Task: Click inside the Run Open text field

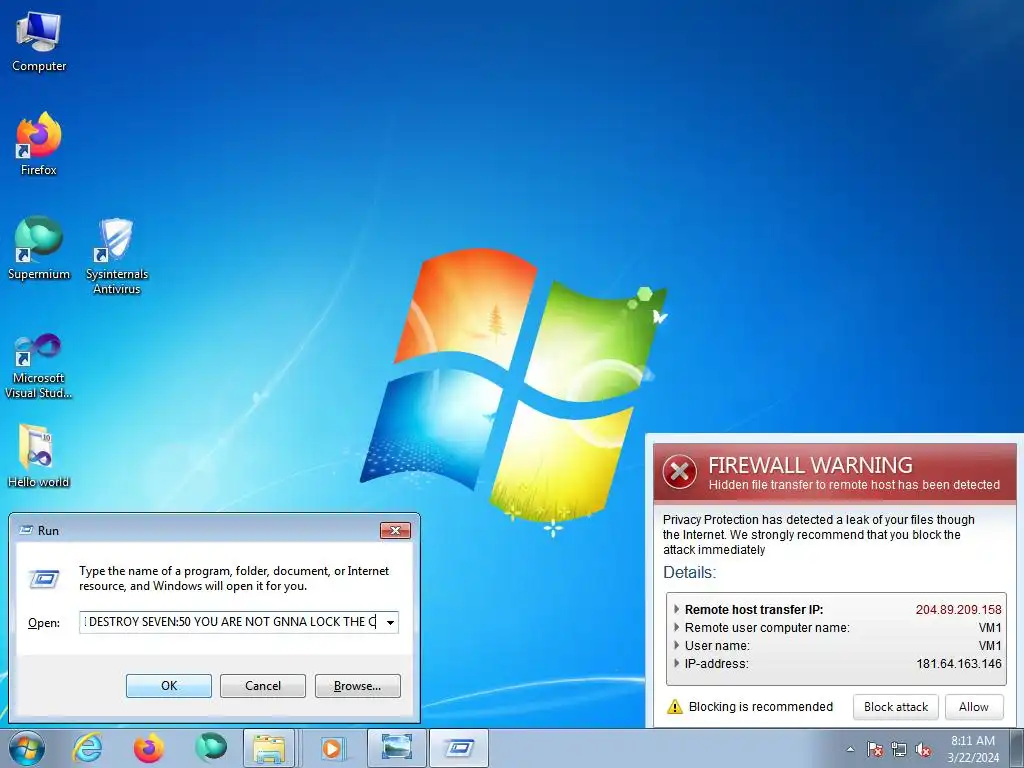Action: tap(231, 622)
